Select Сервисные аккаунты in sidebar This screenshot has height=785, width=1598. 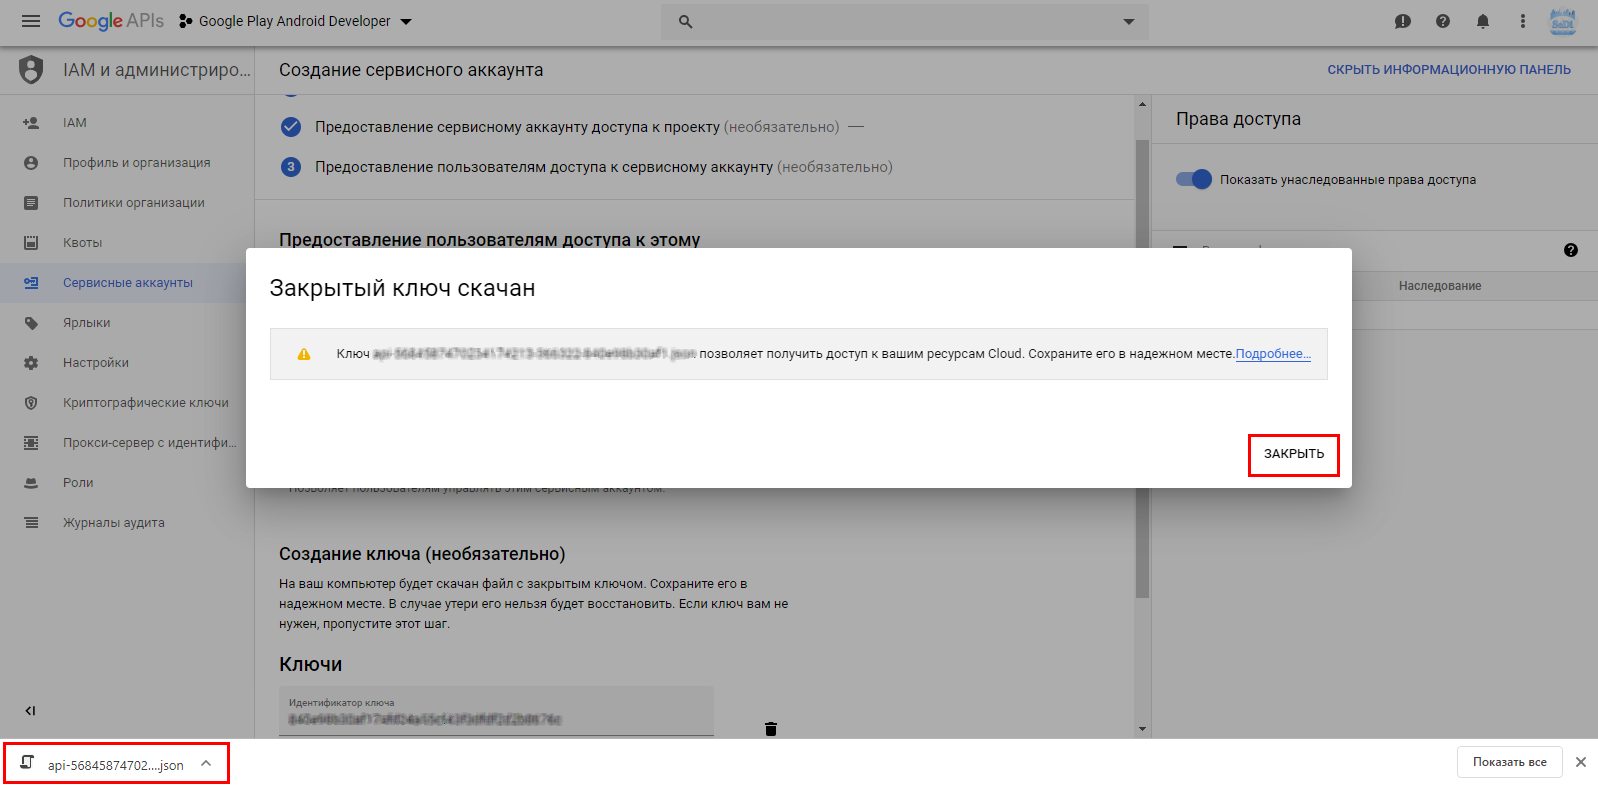[127, 283]
